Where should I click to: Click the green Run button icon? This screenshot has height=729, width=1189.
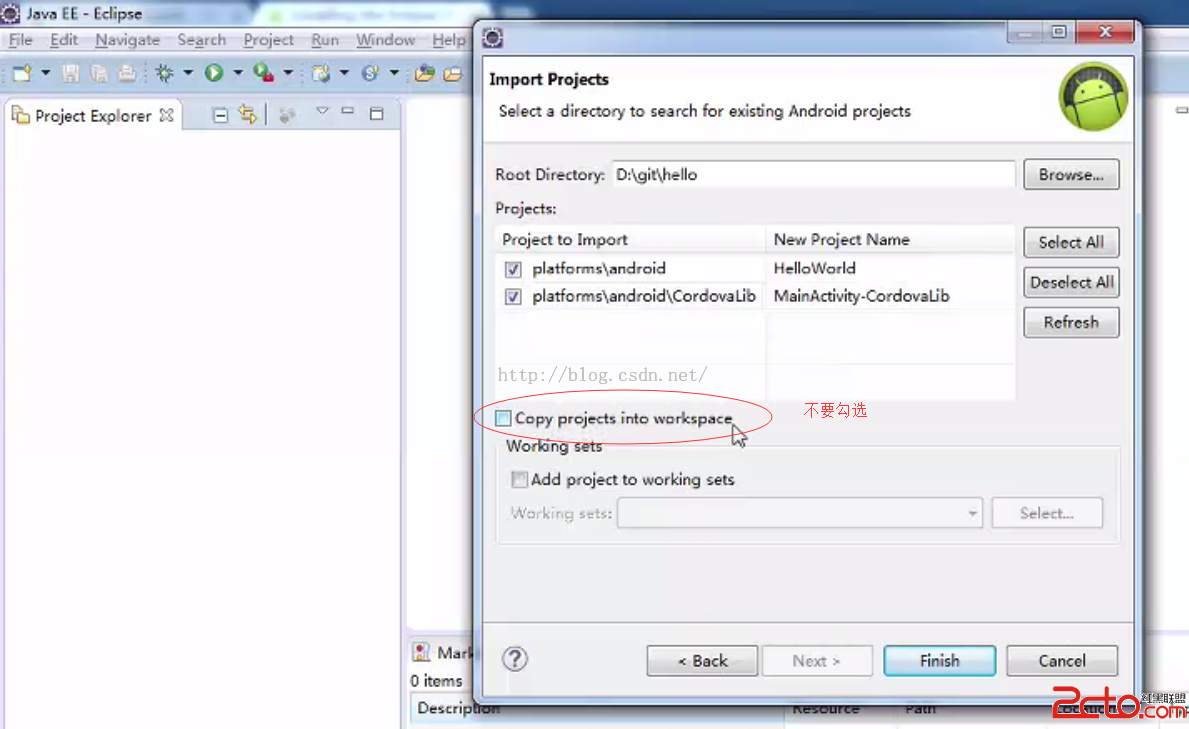[214, 73]
